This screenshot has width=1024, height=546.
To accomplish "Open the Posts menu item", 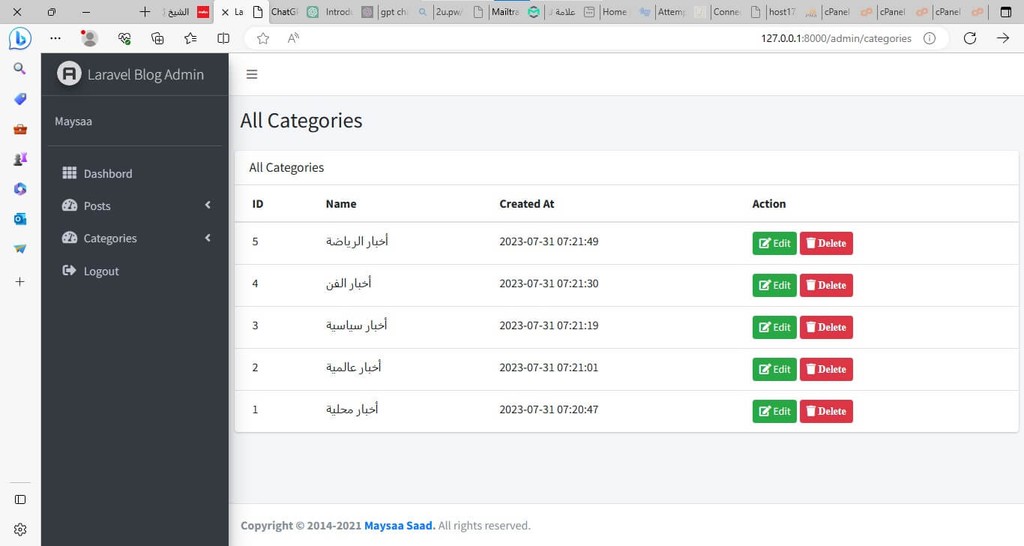I will [x=135, y=205].
